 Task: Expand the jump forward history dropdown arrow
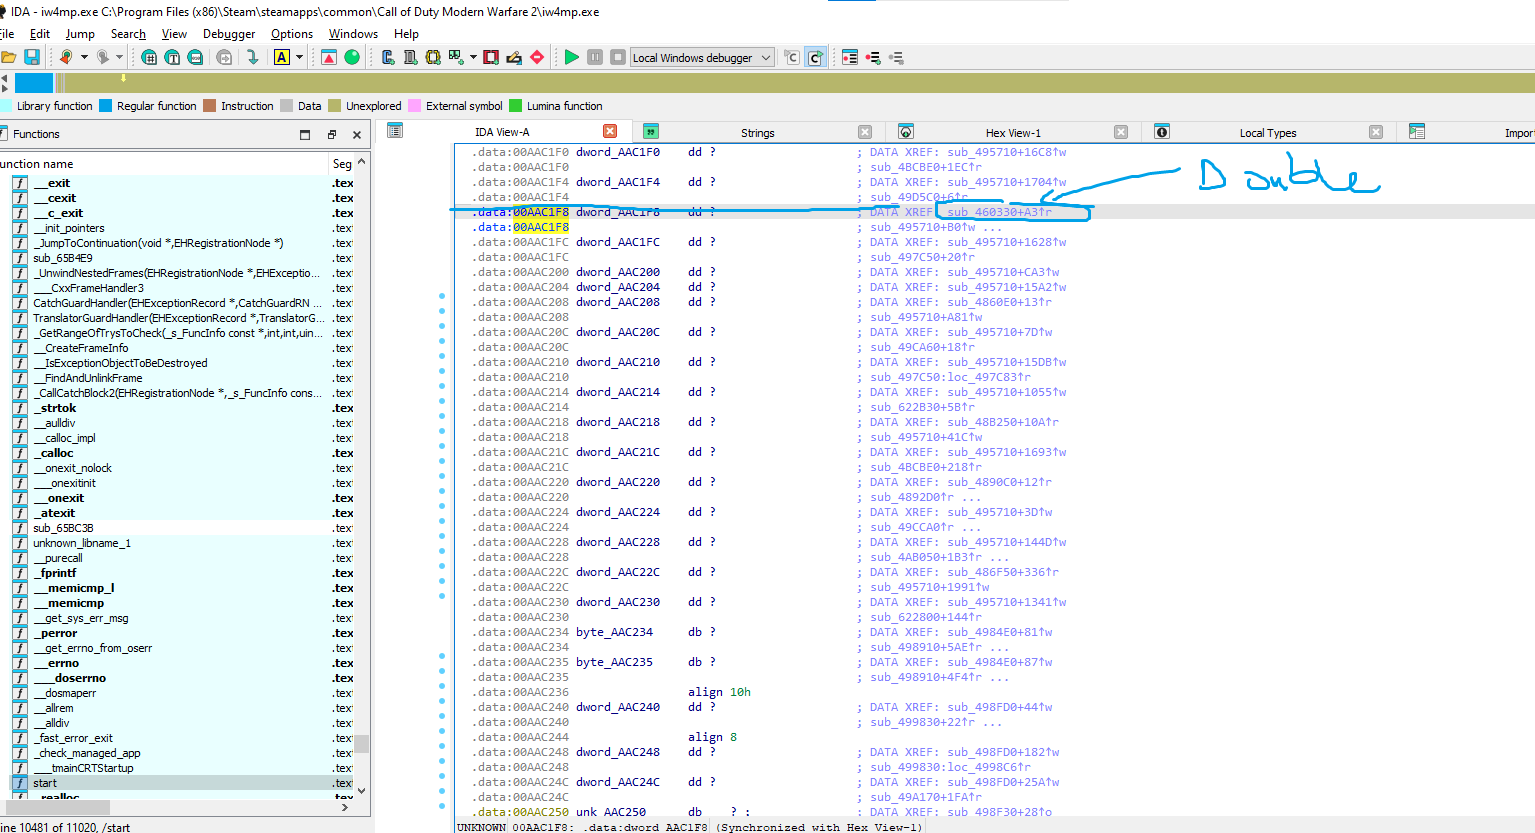120,57
